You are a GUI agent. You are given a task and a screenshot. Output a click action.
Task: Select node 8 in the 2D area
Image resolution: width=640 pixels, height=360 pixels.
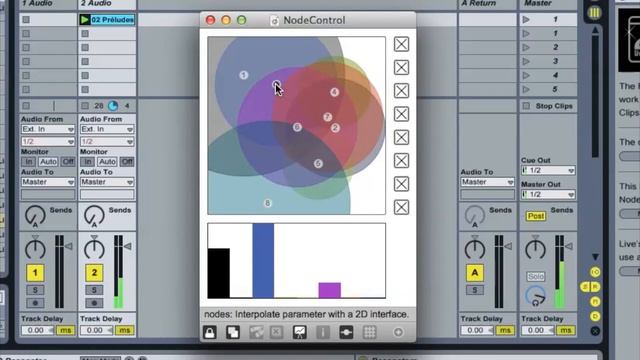(268, 203)
